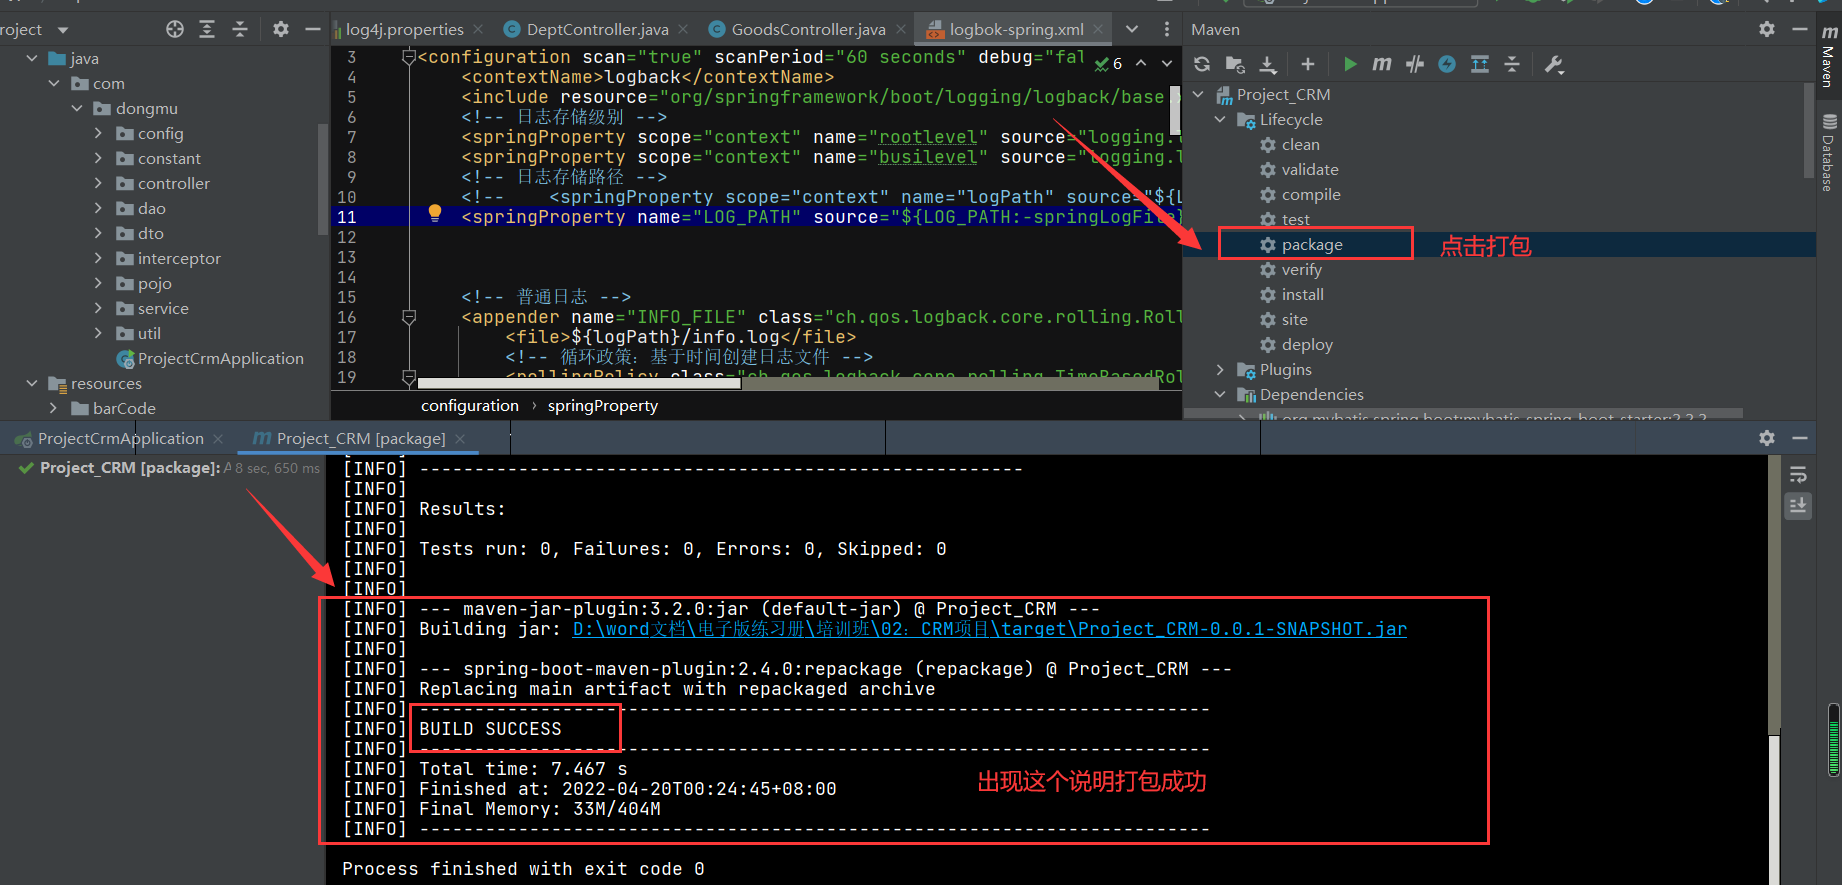Click the intention lightbulb on line 11
Viewport: 1842px width, 885px height.
tap(435, 212)
